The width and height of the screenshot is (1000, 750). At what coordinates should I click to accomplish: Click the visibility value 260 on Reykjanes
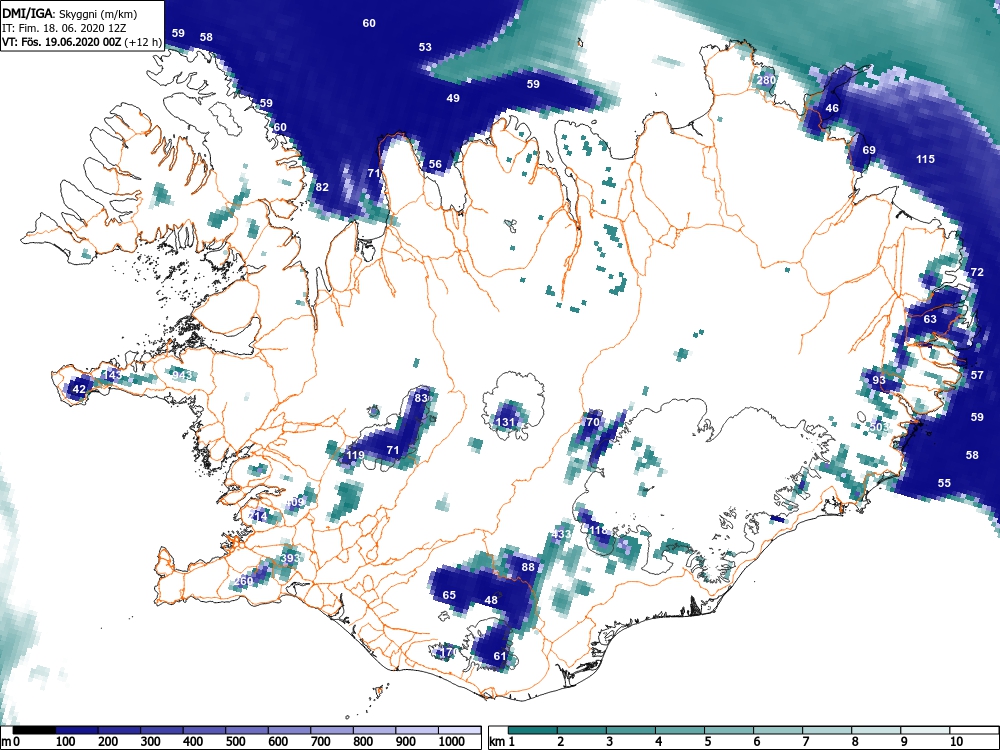(244, 581)
